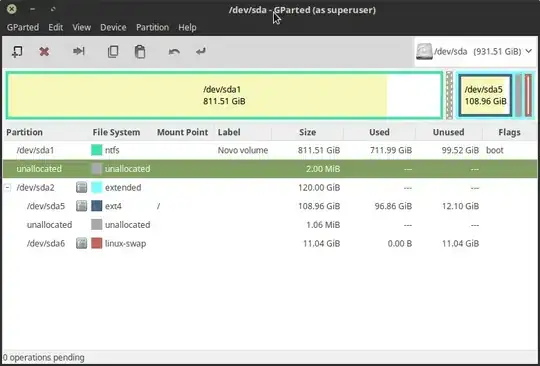
Task: Click the Size column header
Action: click(x=307, y=132)
